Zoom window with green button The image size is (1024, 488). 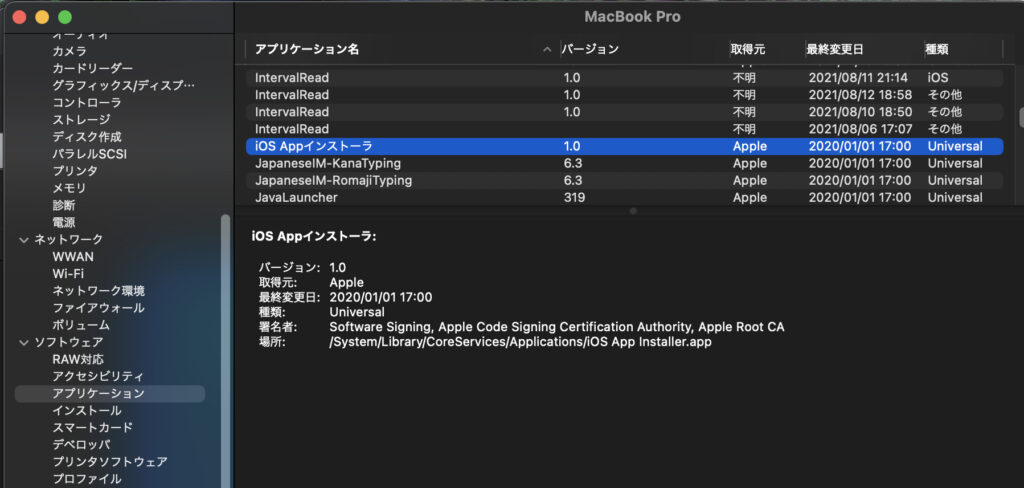pos(64,18)
